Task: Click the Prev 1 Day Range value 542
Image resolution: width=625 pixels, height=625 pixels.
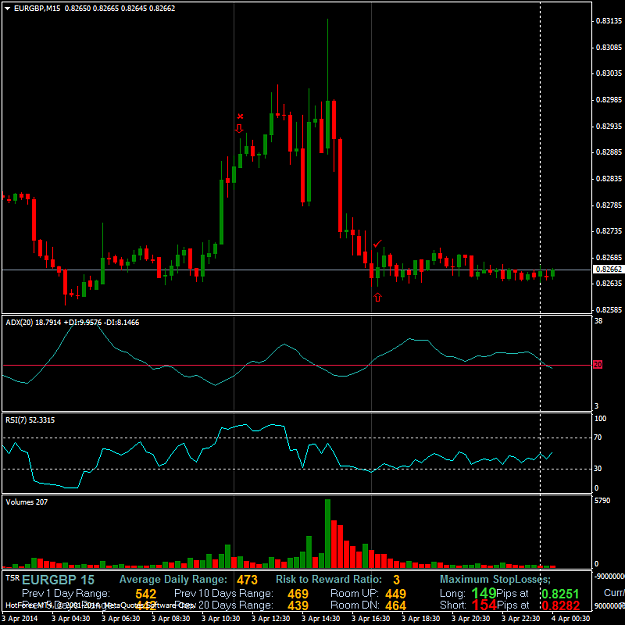Action: 145,594
